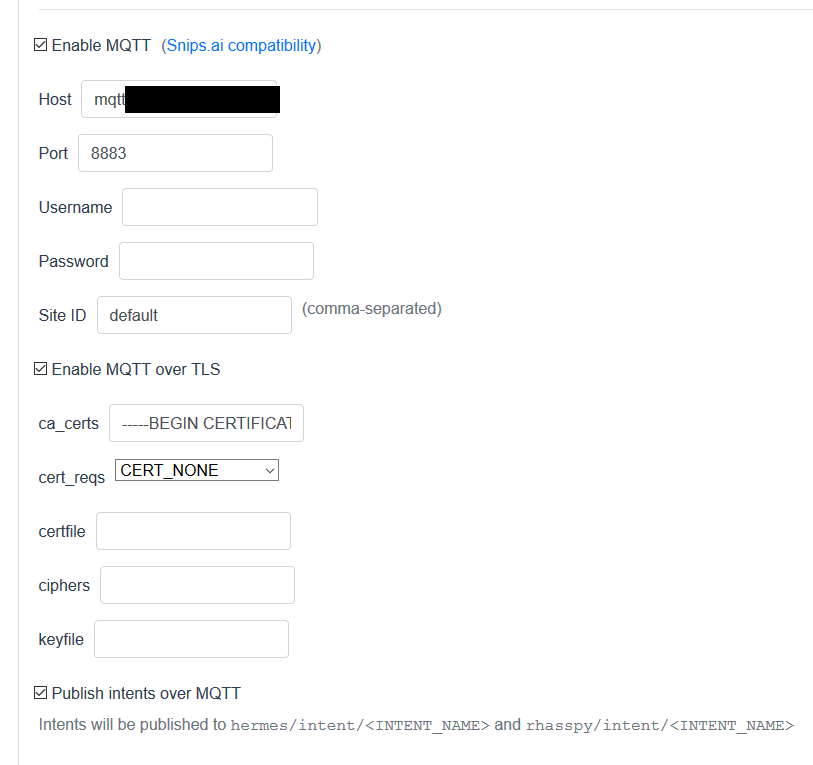
Task: Click the (comma-separated) hint text
Action: click(x=371, y=308)
